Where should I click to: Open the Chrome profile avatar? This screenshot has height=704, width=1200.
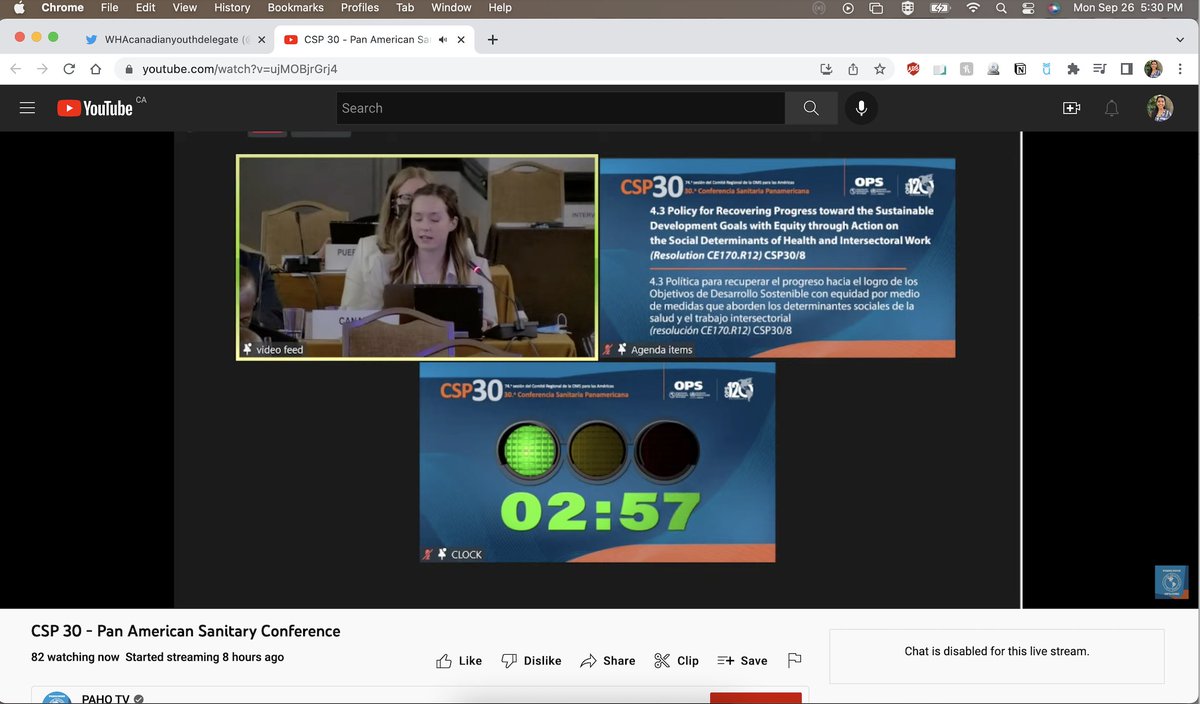point(1153,69)
